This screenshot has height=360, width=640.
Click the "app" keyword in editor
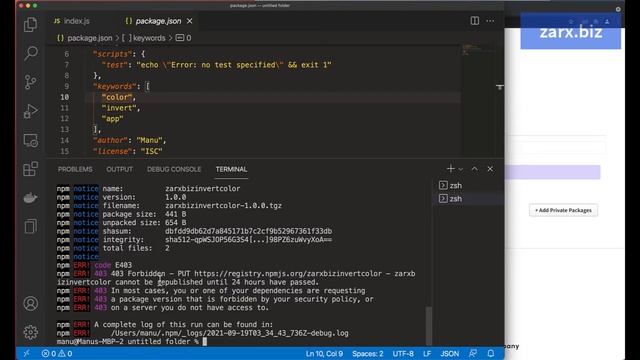point(112,119)
